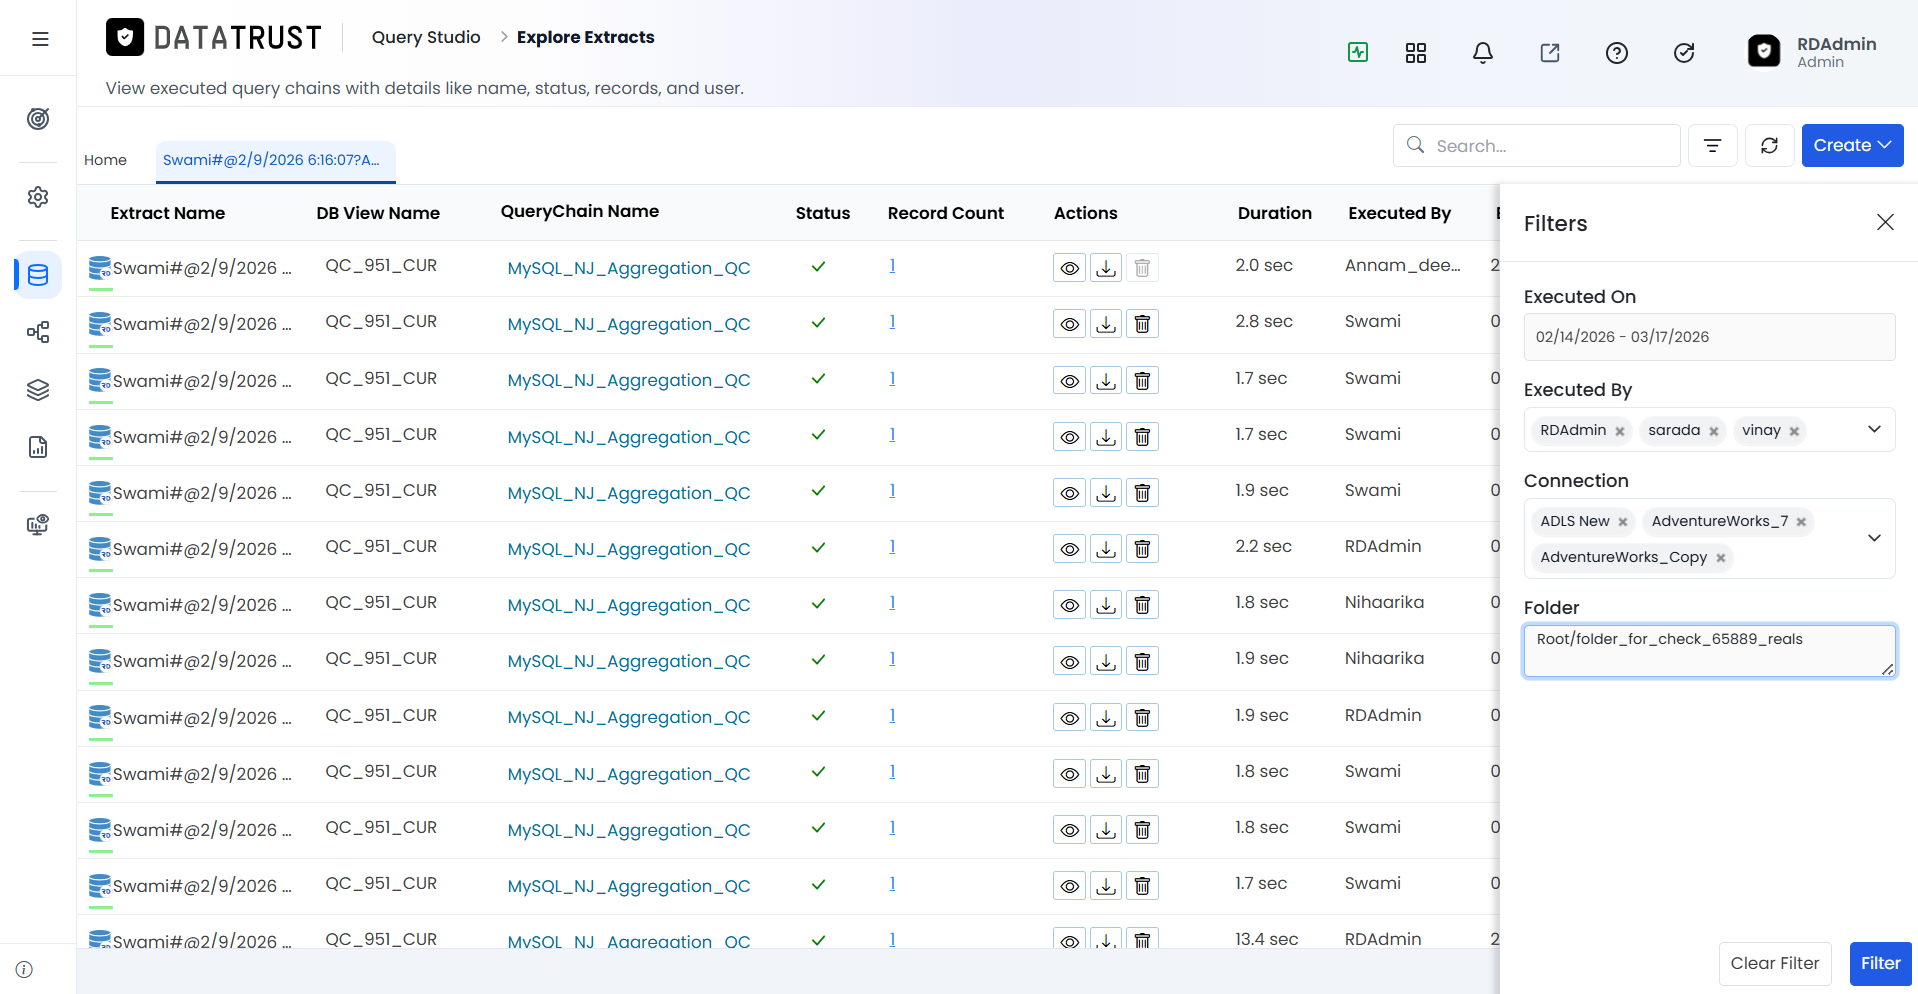Apply filters with the Filter button
Viewport: 1918px width, 994px height.
pyautogui.click(x=1880, y=963)
